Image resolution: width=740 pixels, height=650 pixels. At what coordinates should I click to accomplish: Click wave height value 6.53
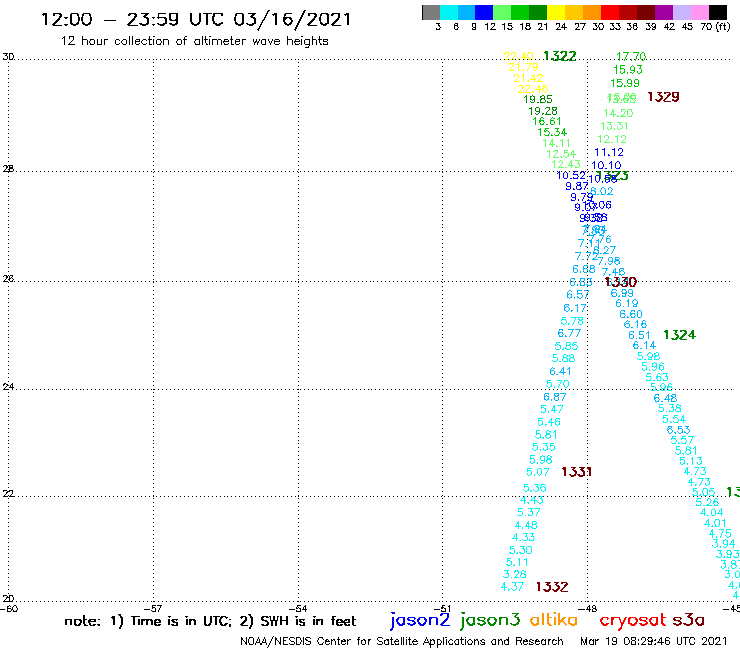[679, 430]
